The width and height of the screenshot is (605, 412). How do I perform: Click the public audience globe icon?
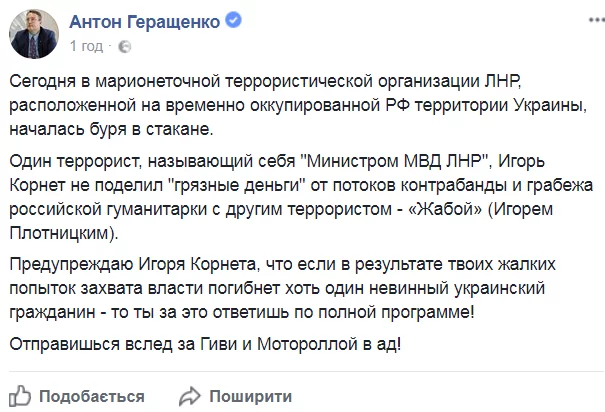coord(123,46)
